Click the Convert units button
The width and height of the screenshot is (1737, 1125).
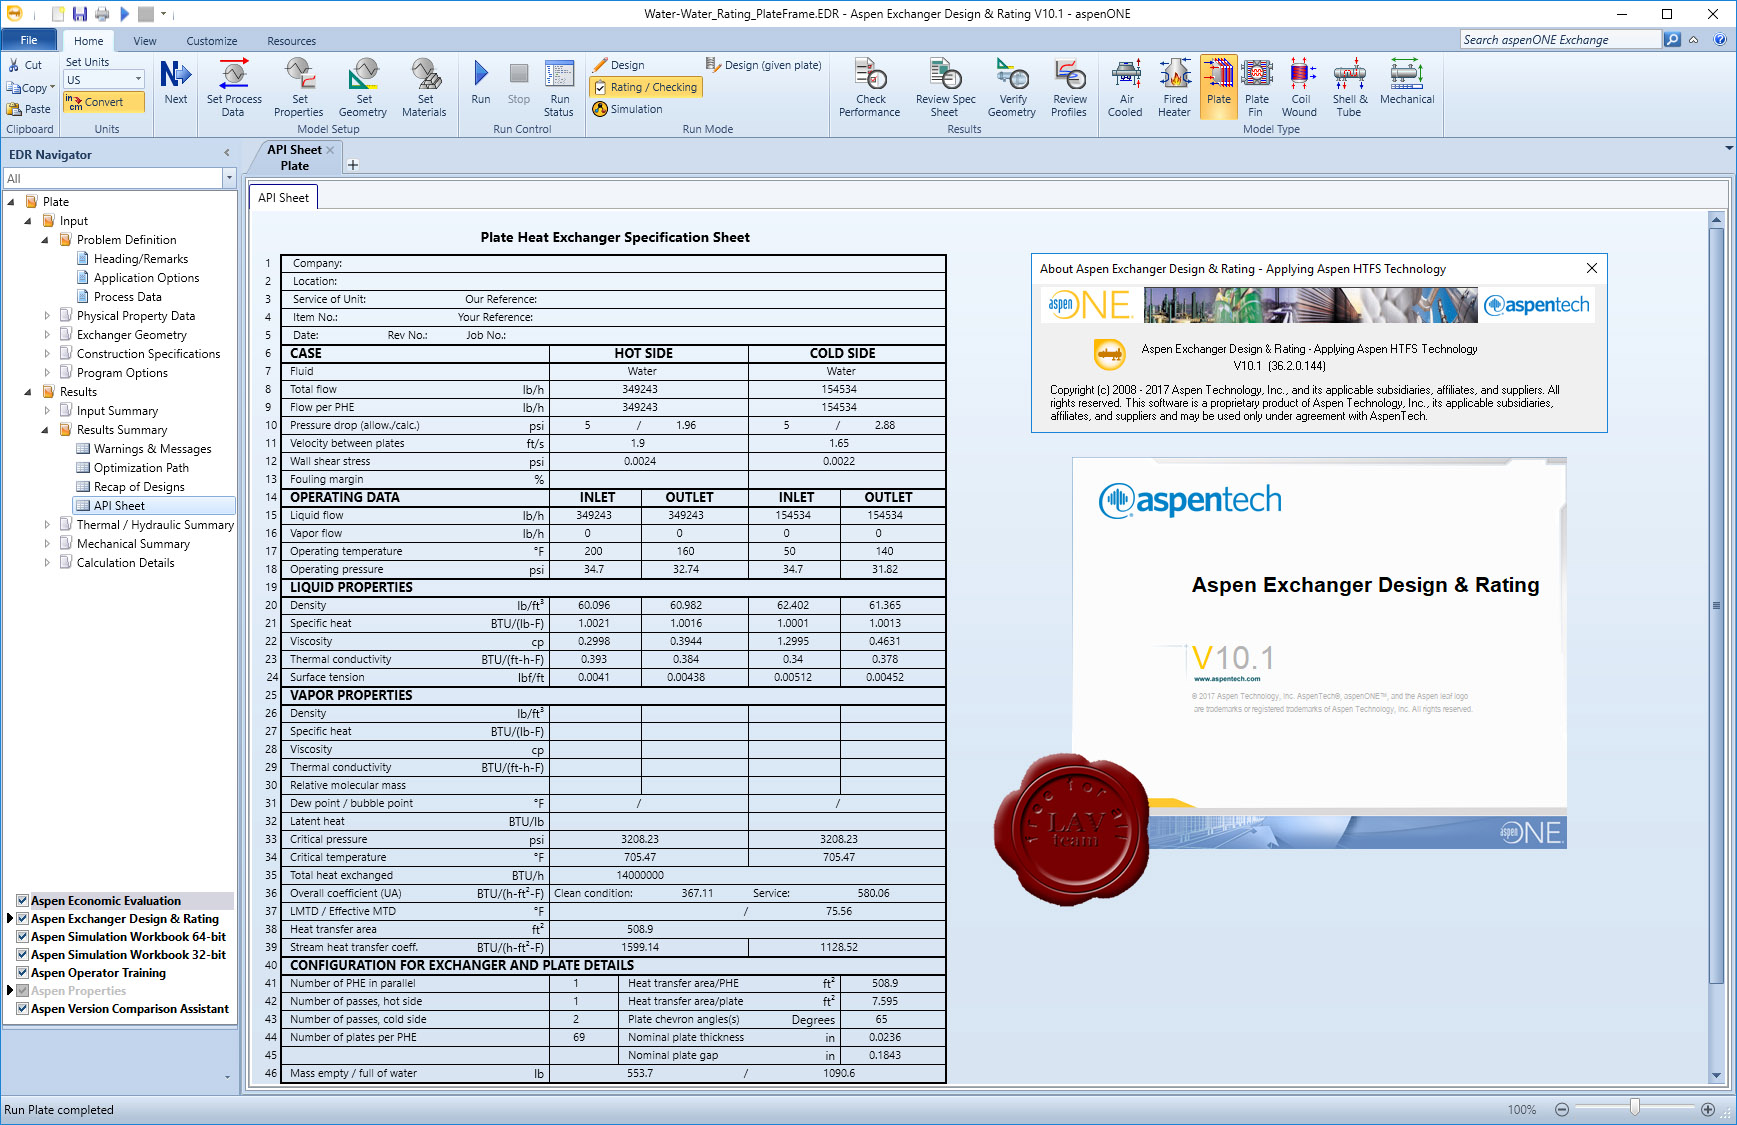(x=104, y=102)
